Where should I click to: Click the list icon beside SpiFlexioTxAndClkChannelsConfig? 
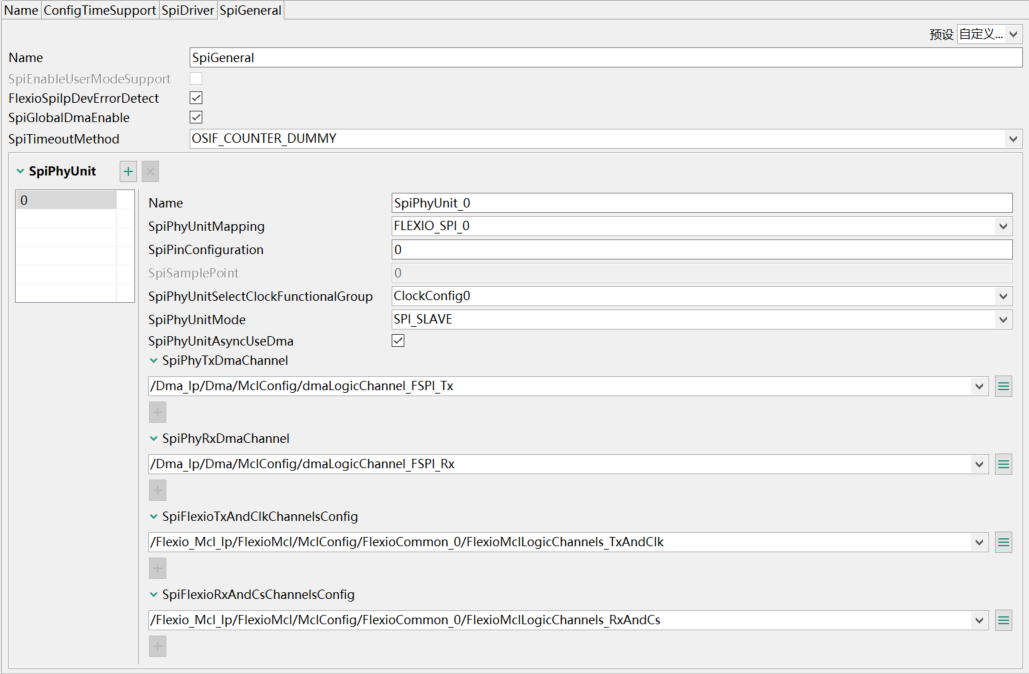1003,541
